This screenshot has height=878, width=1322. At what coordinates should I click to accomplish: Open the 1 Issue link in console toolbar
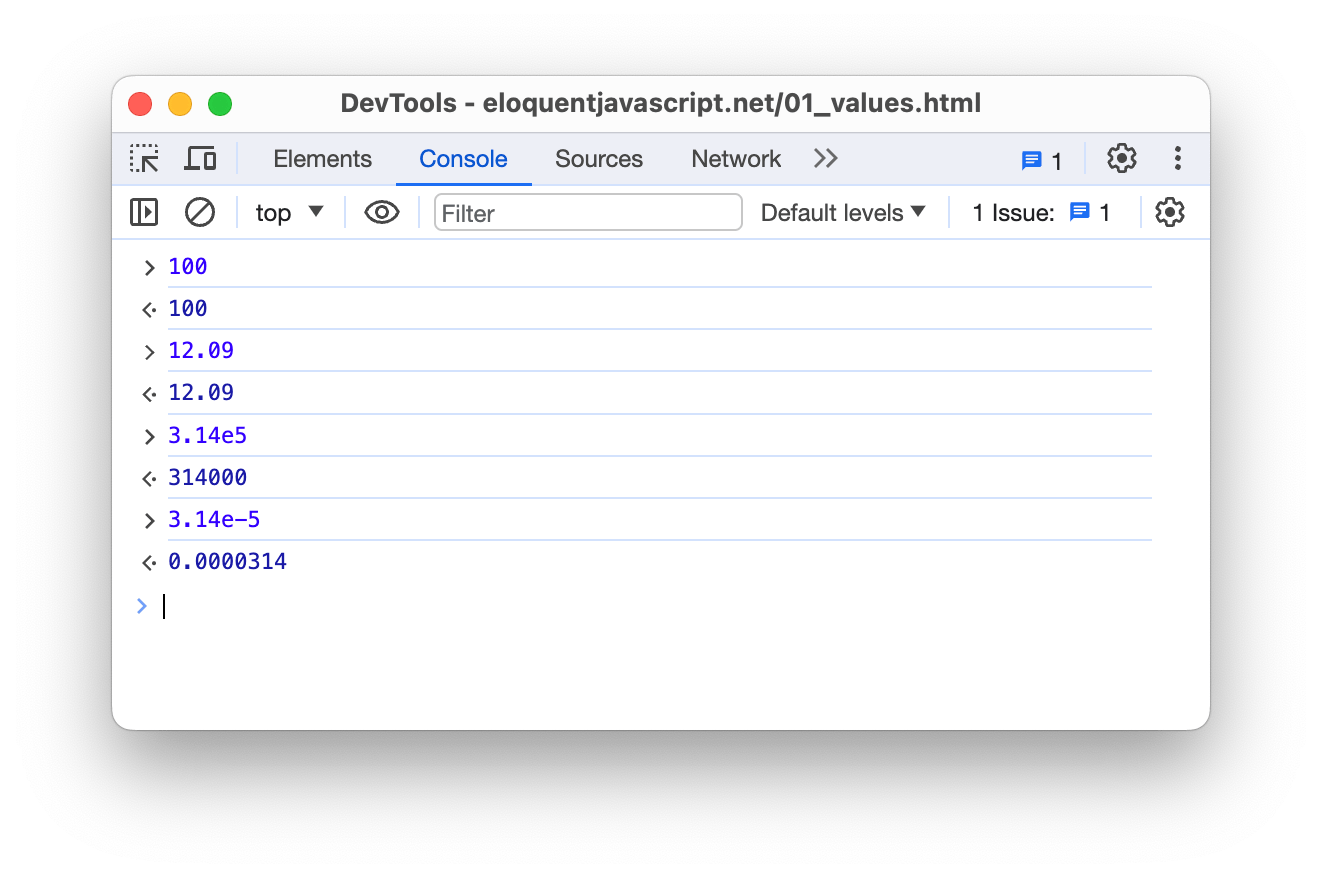tap(1041, 213)
